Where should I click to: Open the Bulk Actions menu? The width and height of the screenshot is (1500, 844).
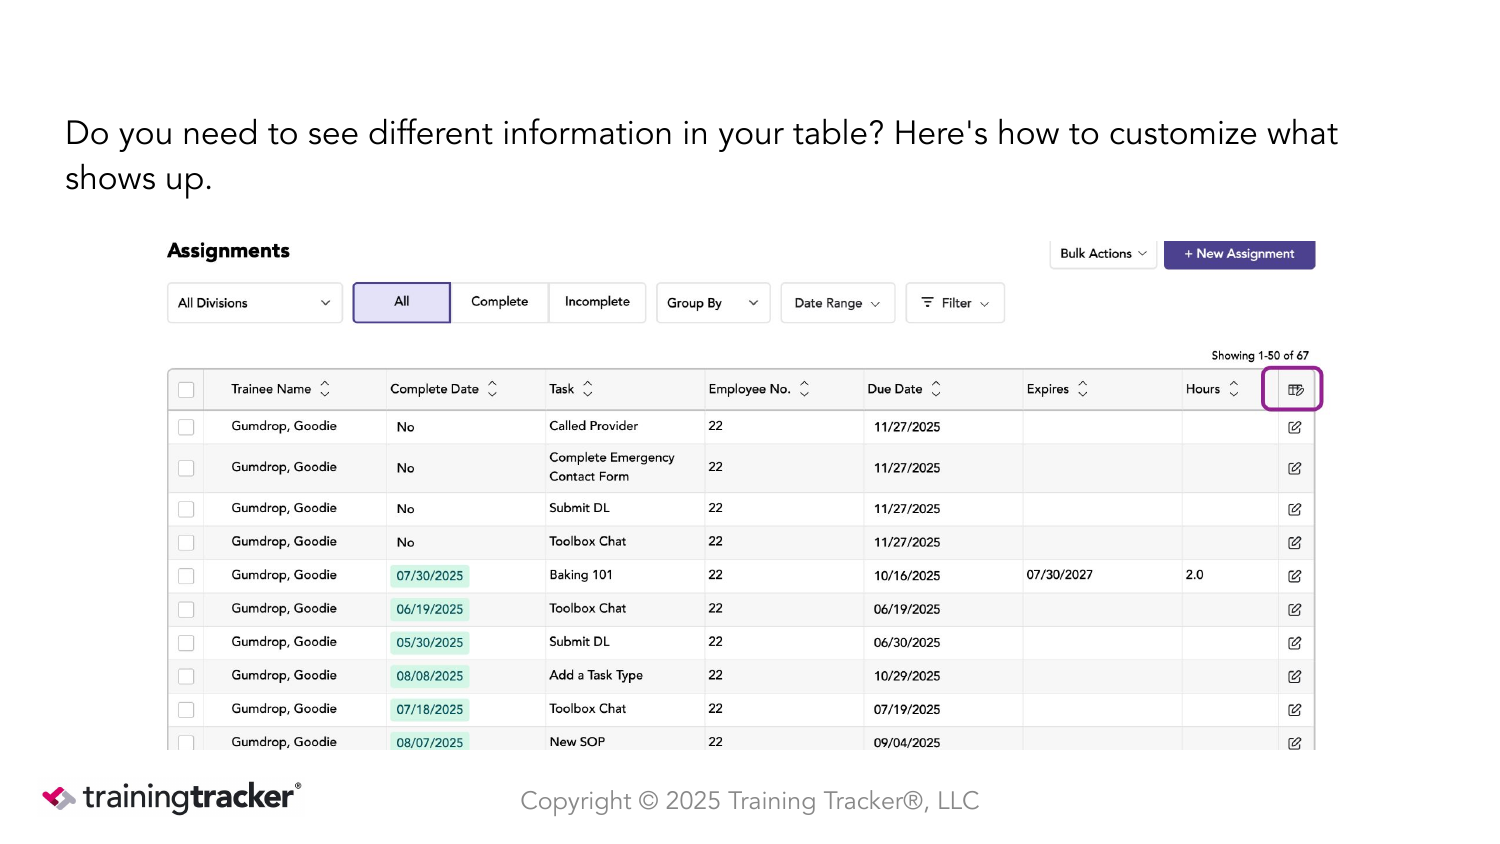(x=1103, y=254)
